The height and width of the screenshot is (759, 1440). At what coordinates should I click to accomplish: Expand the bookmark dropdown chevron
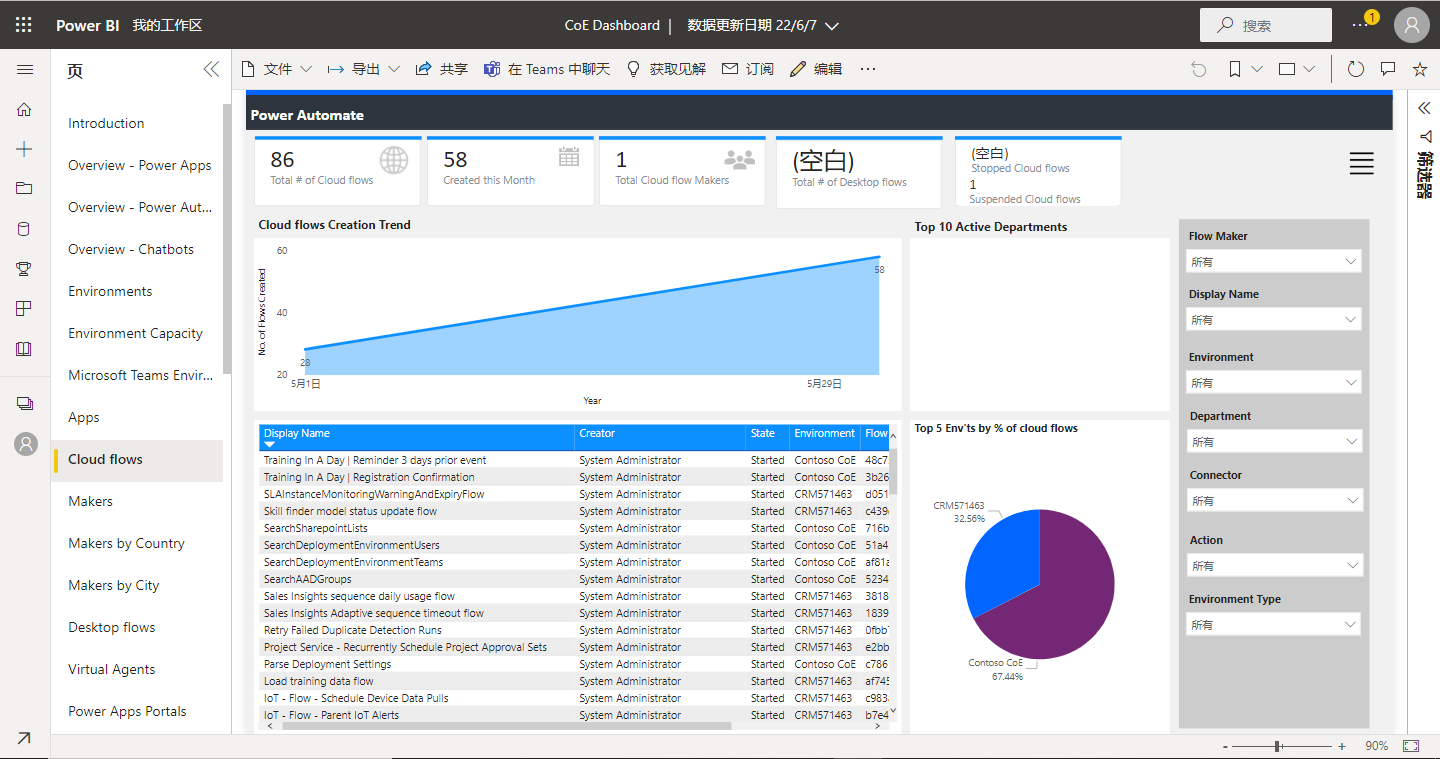[x=1257, y=69]
